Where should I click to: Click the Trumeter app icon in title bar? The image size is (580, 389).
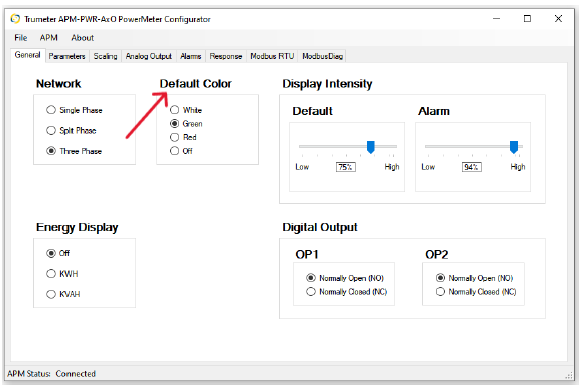click(15, 19)
